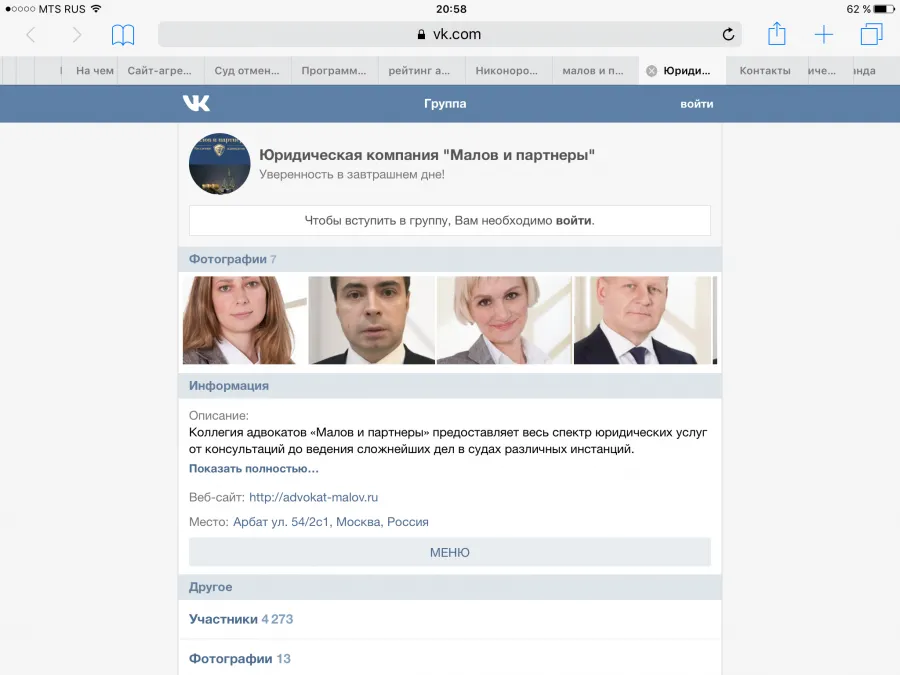Tap the battery indicator in status bar
Image resolution: width=900 pixels, height=675 pixels.
coord(883,9)
